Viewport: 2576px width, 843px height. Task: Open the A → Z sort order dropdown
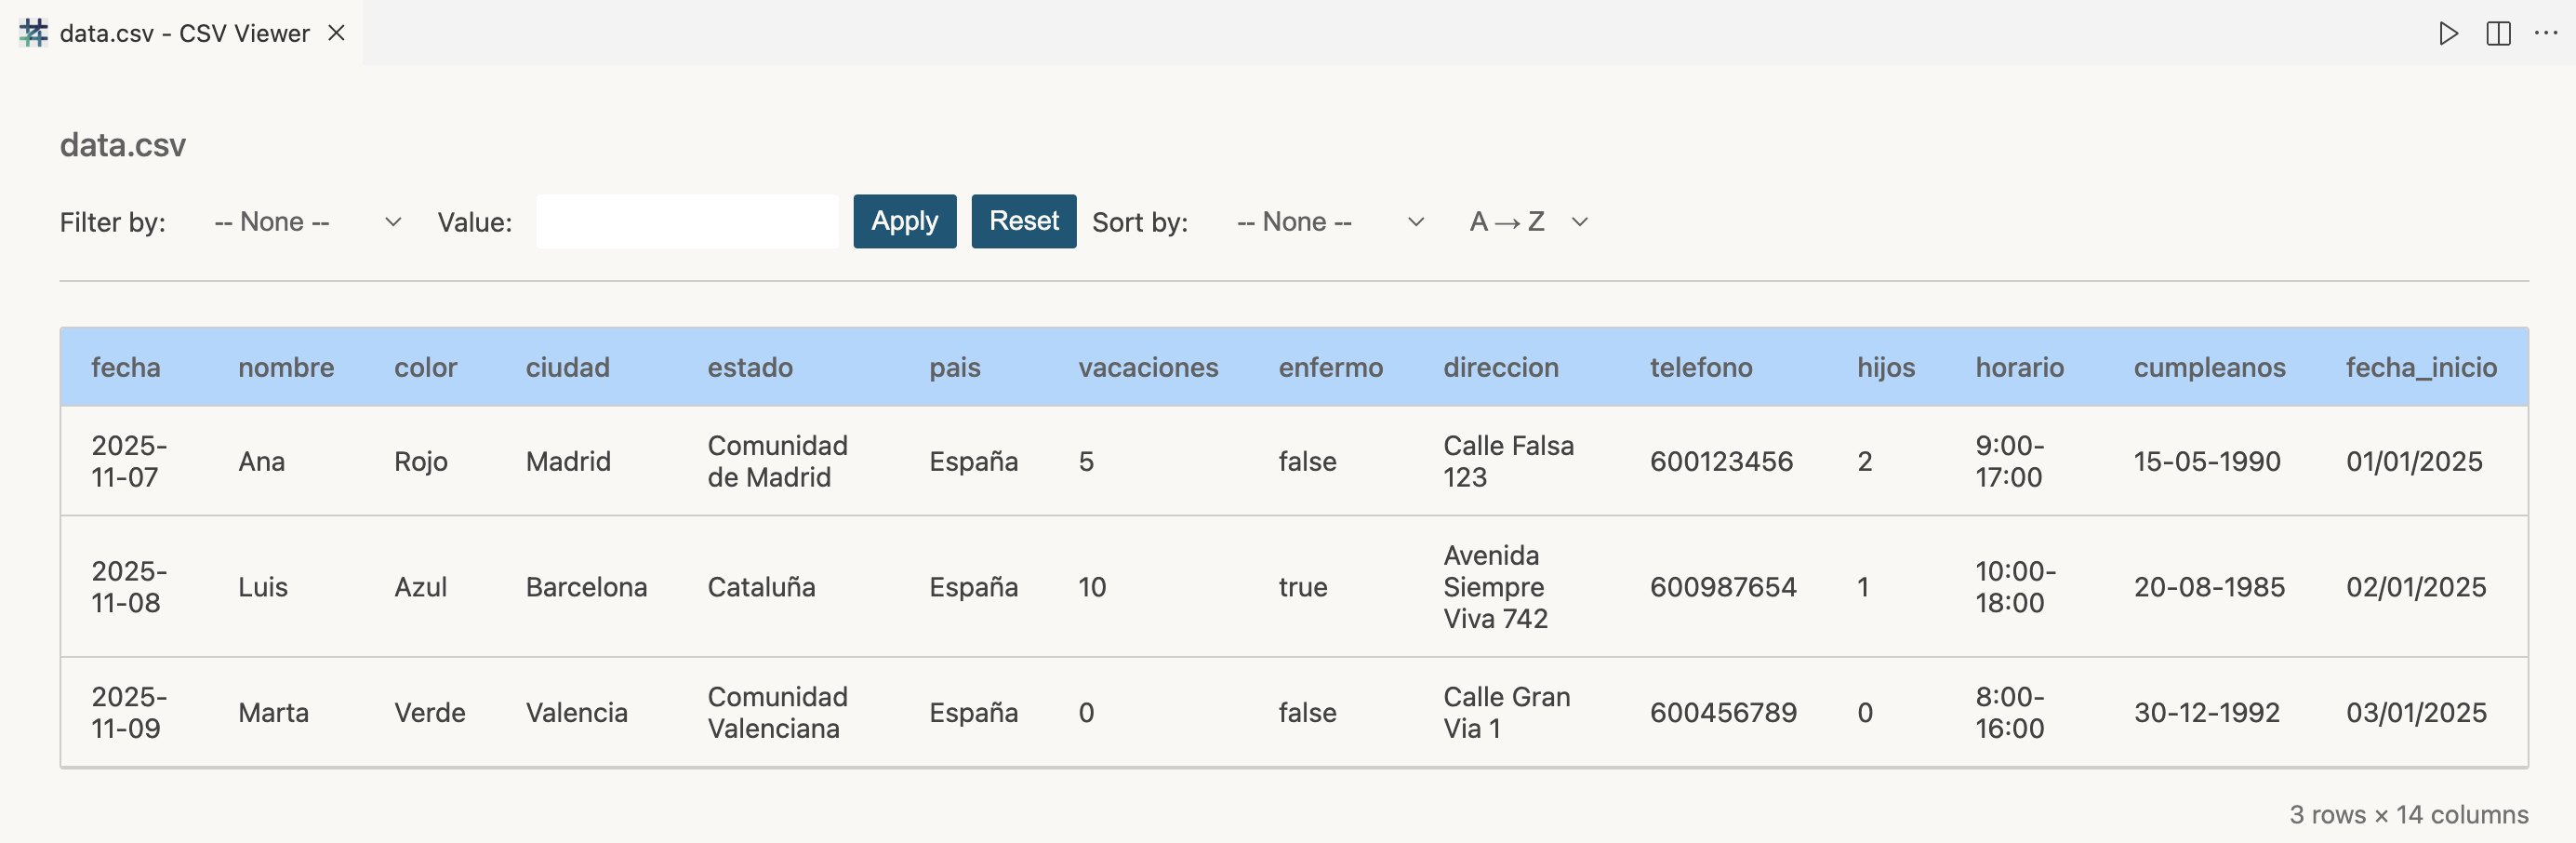[1525, 221]
